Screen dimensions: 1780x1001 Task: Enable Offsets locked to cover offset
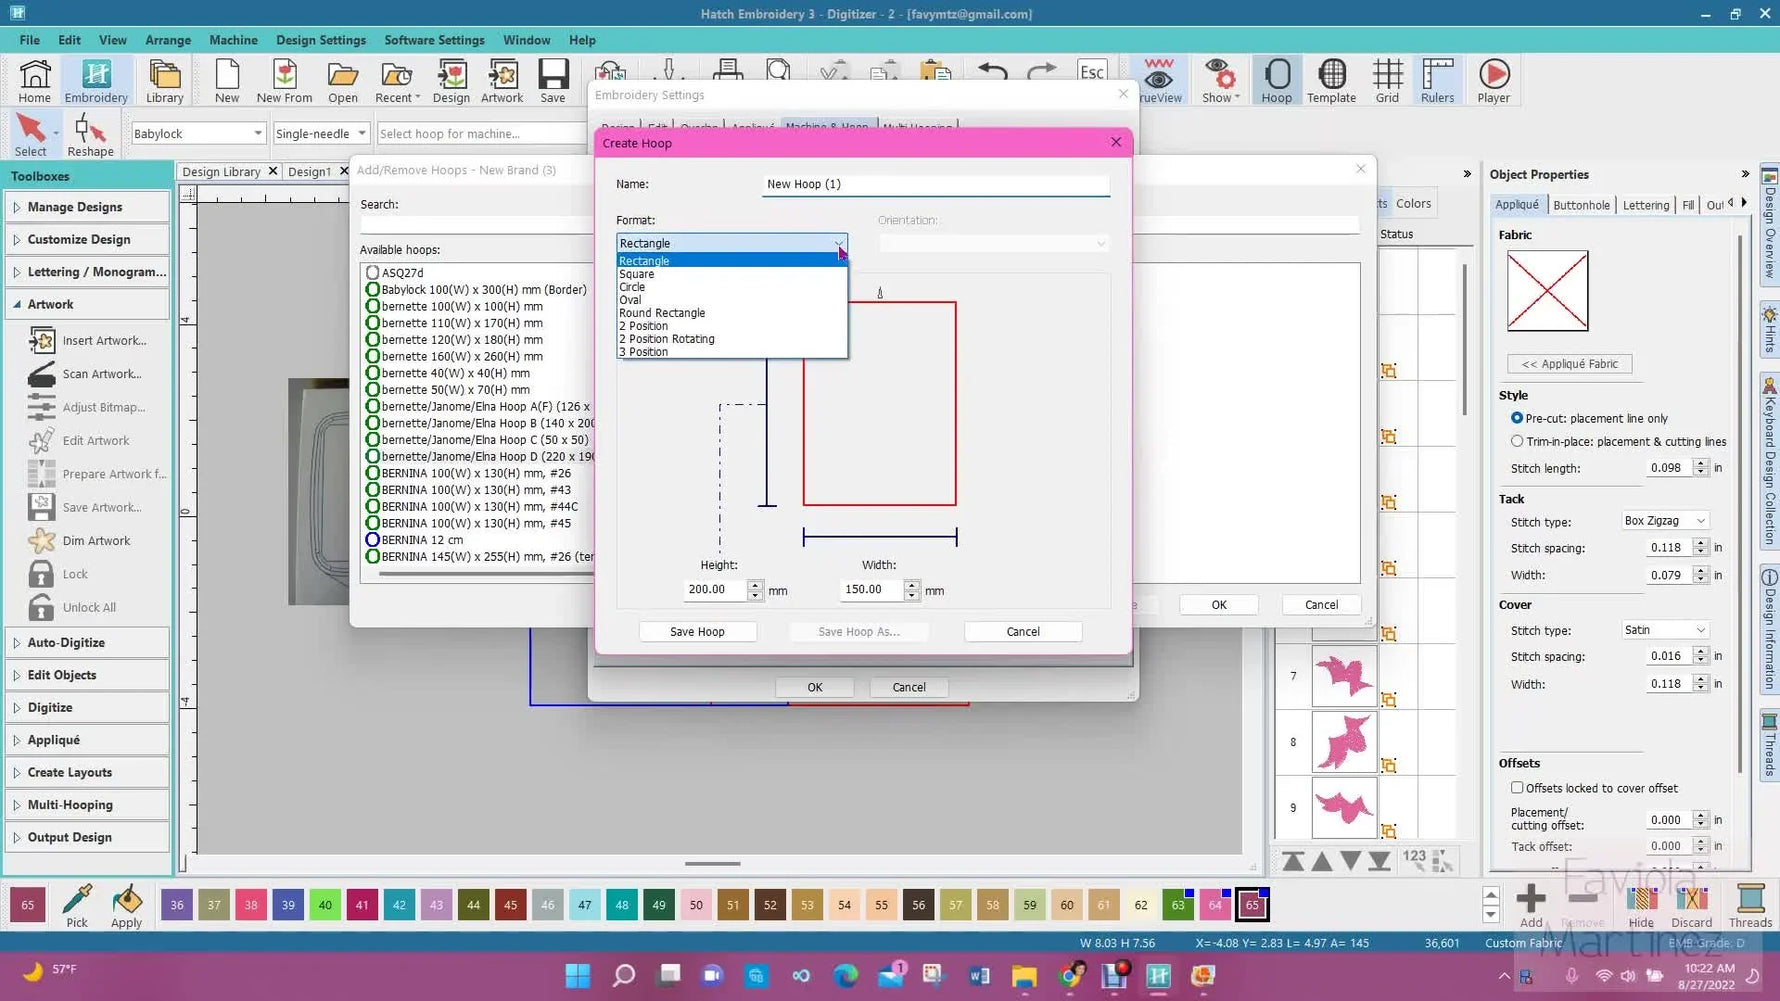click(1517, 788)
